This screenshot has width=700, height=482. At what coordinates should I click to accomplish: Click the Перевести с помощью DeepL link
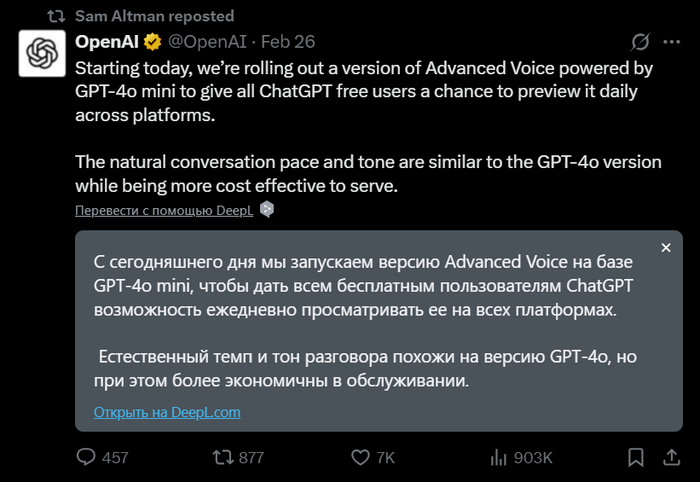click(x=164, y=210)
